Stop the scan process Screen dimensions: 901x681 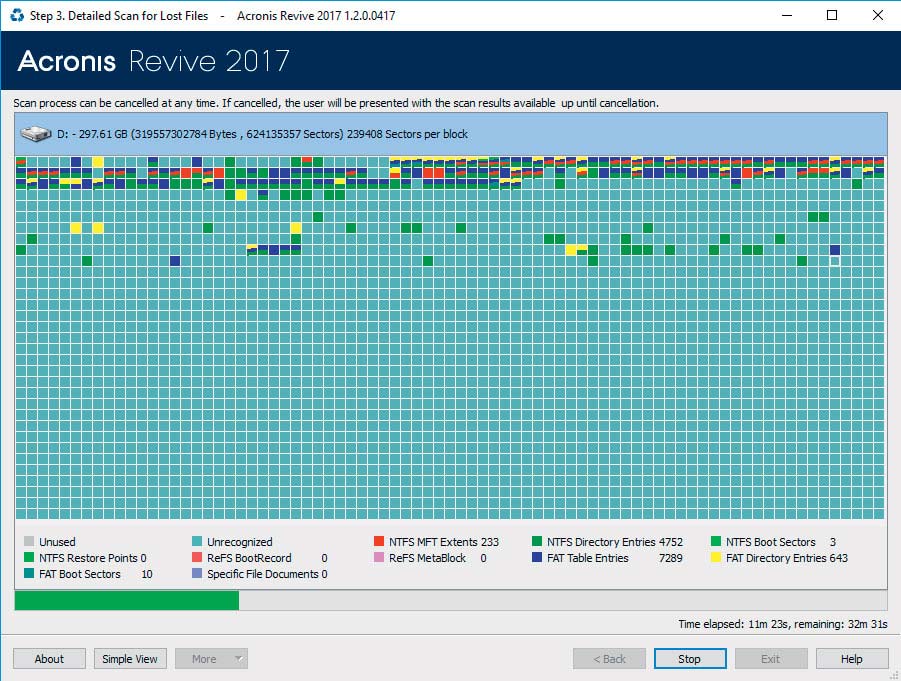pos(690,659)
